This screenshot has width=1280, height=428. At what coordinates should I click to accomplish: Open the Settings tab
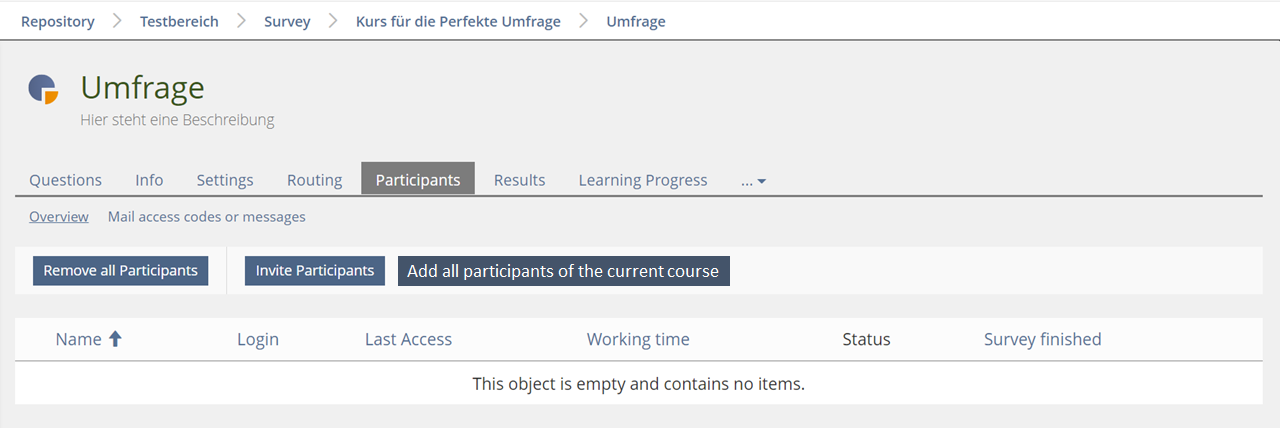click(225, 180)
